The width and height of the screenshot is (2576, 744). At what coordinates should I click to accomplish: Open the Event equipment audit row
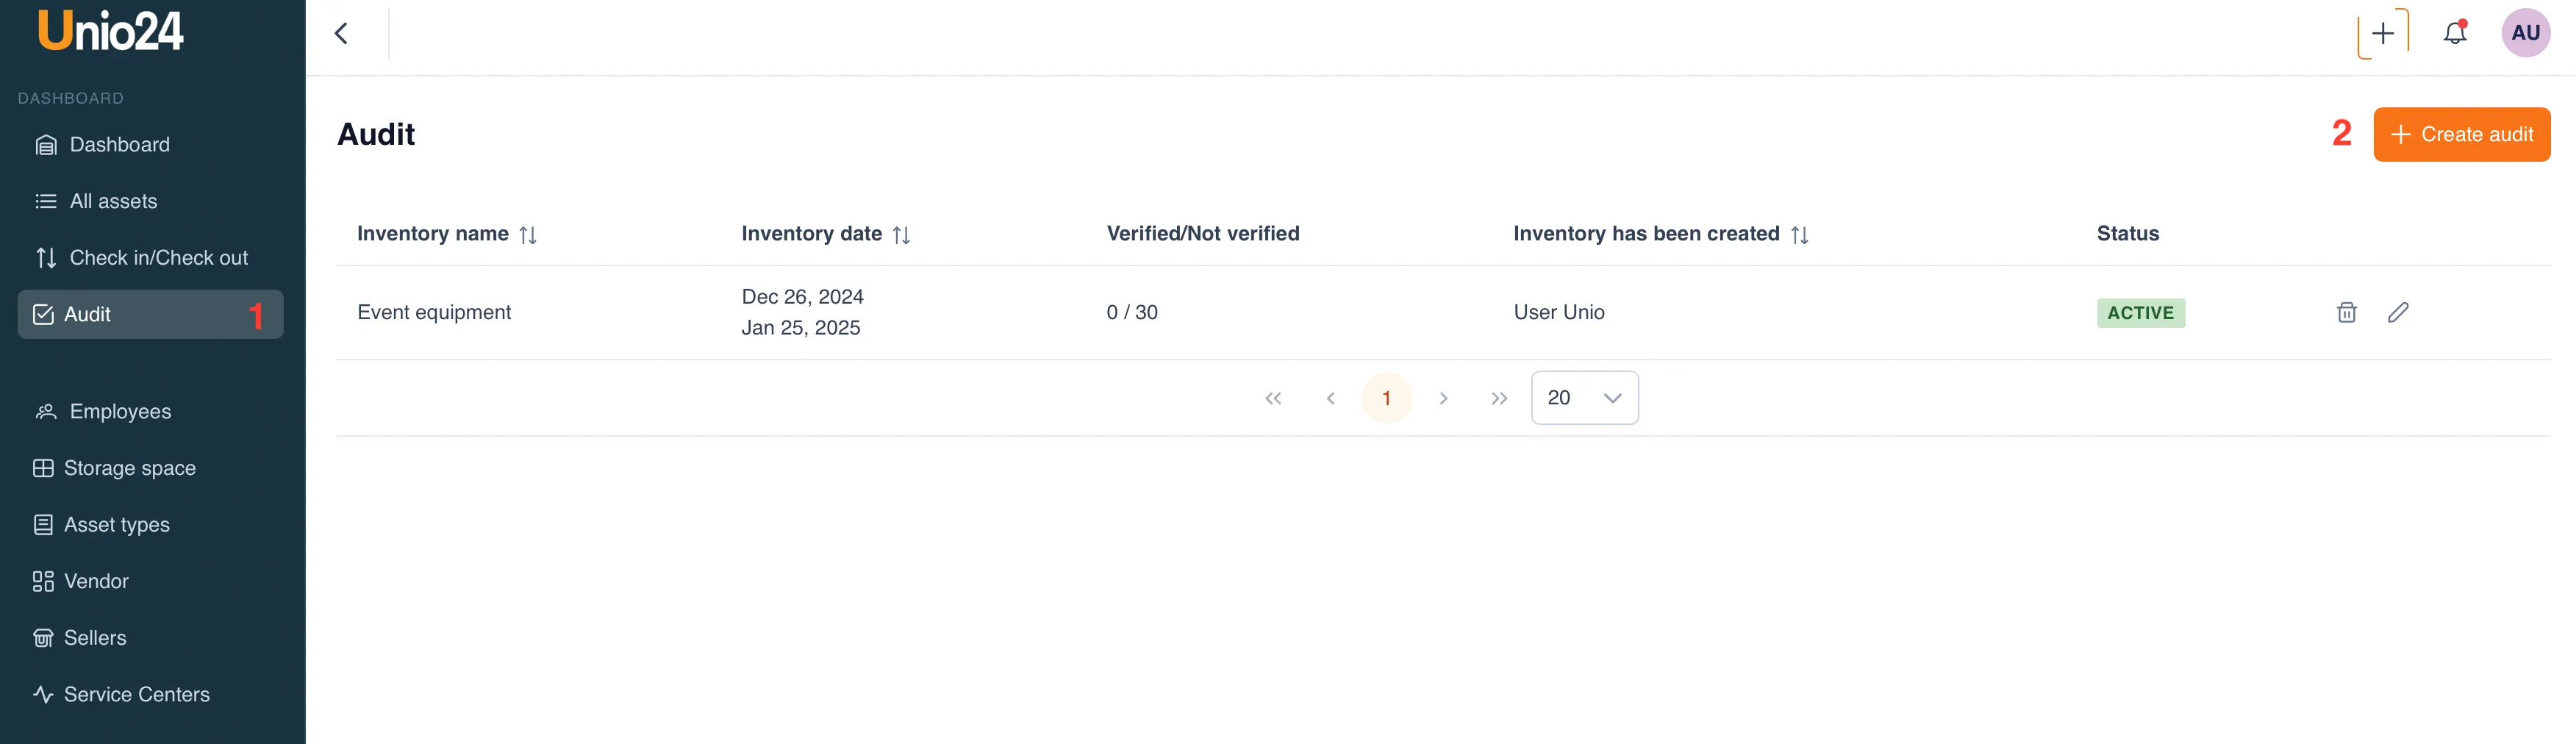click(x=434, y=313)
